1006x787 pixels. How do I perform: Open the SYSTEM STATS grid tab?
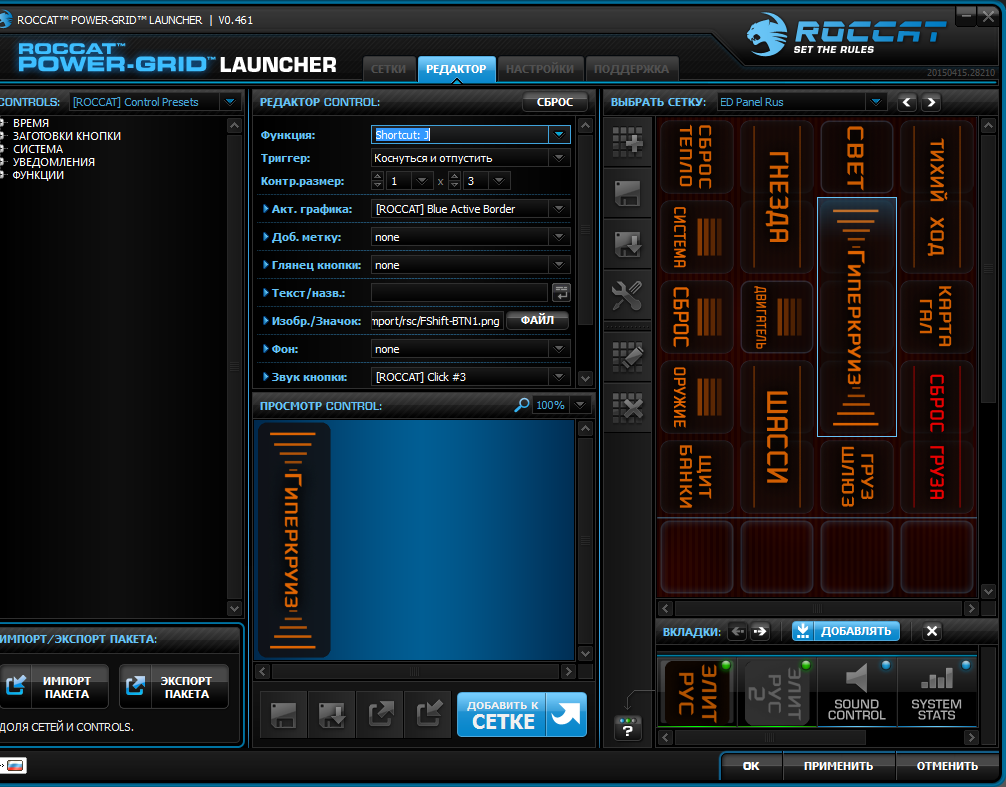tap(937, 692)
